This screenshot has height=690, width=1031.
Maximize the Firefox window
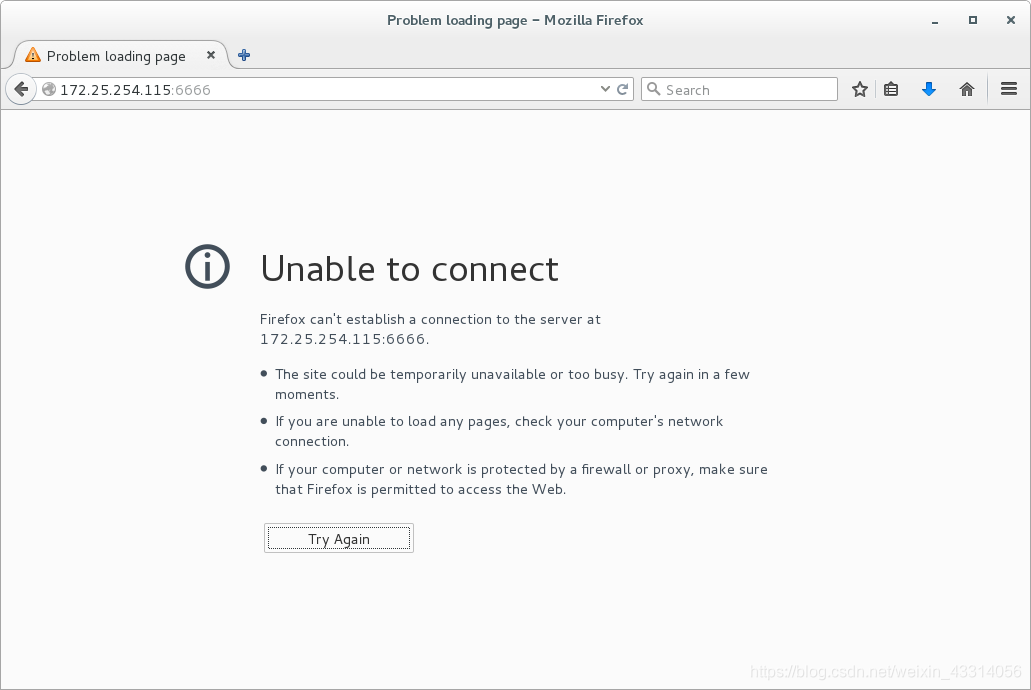pos(972,20)
